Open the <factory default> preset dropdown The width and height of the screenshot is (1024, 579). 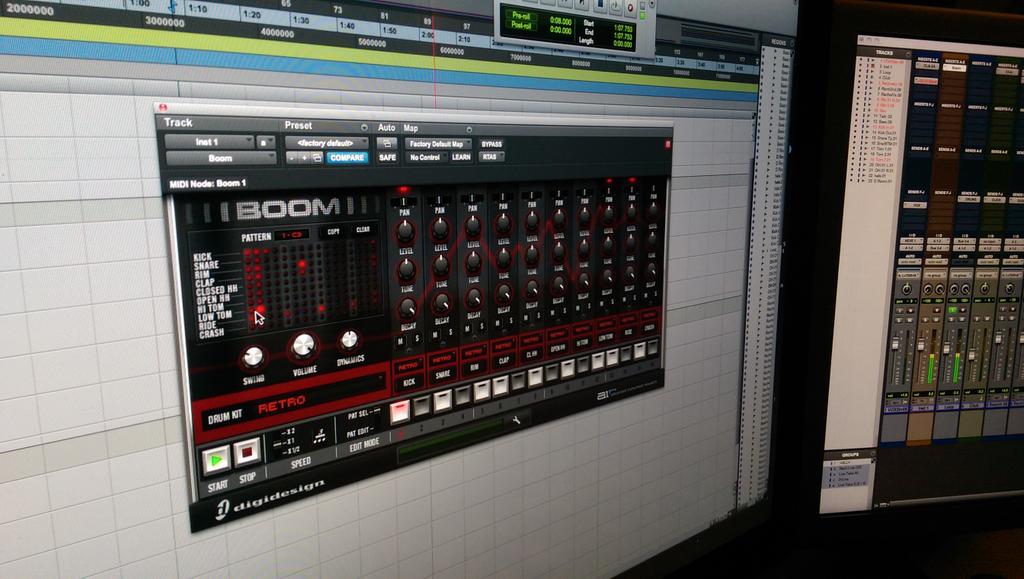(326, 143)
